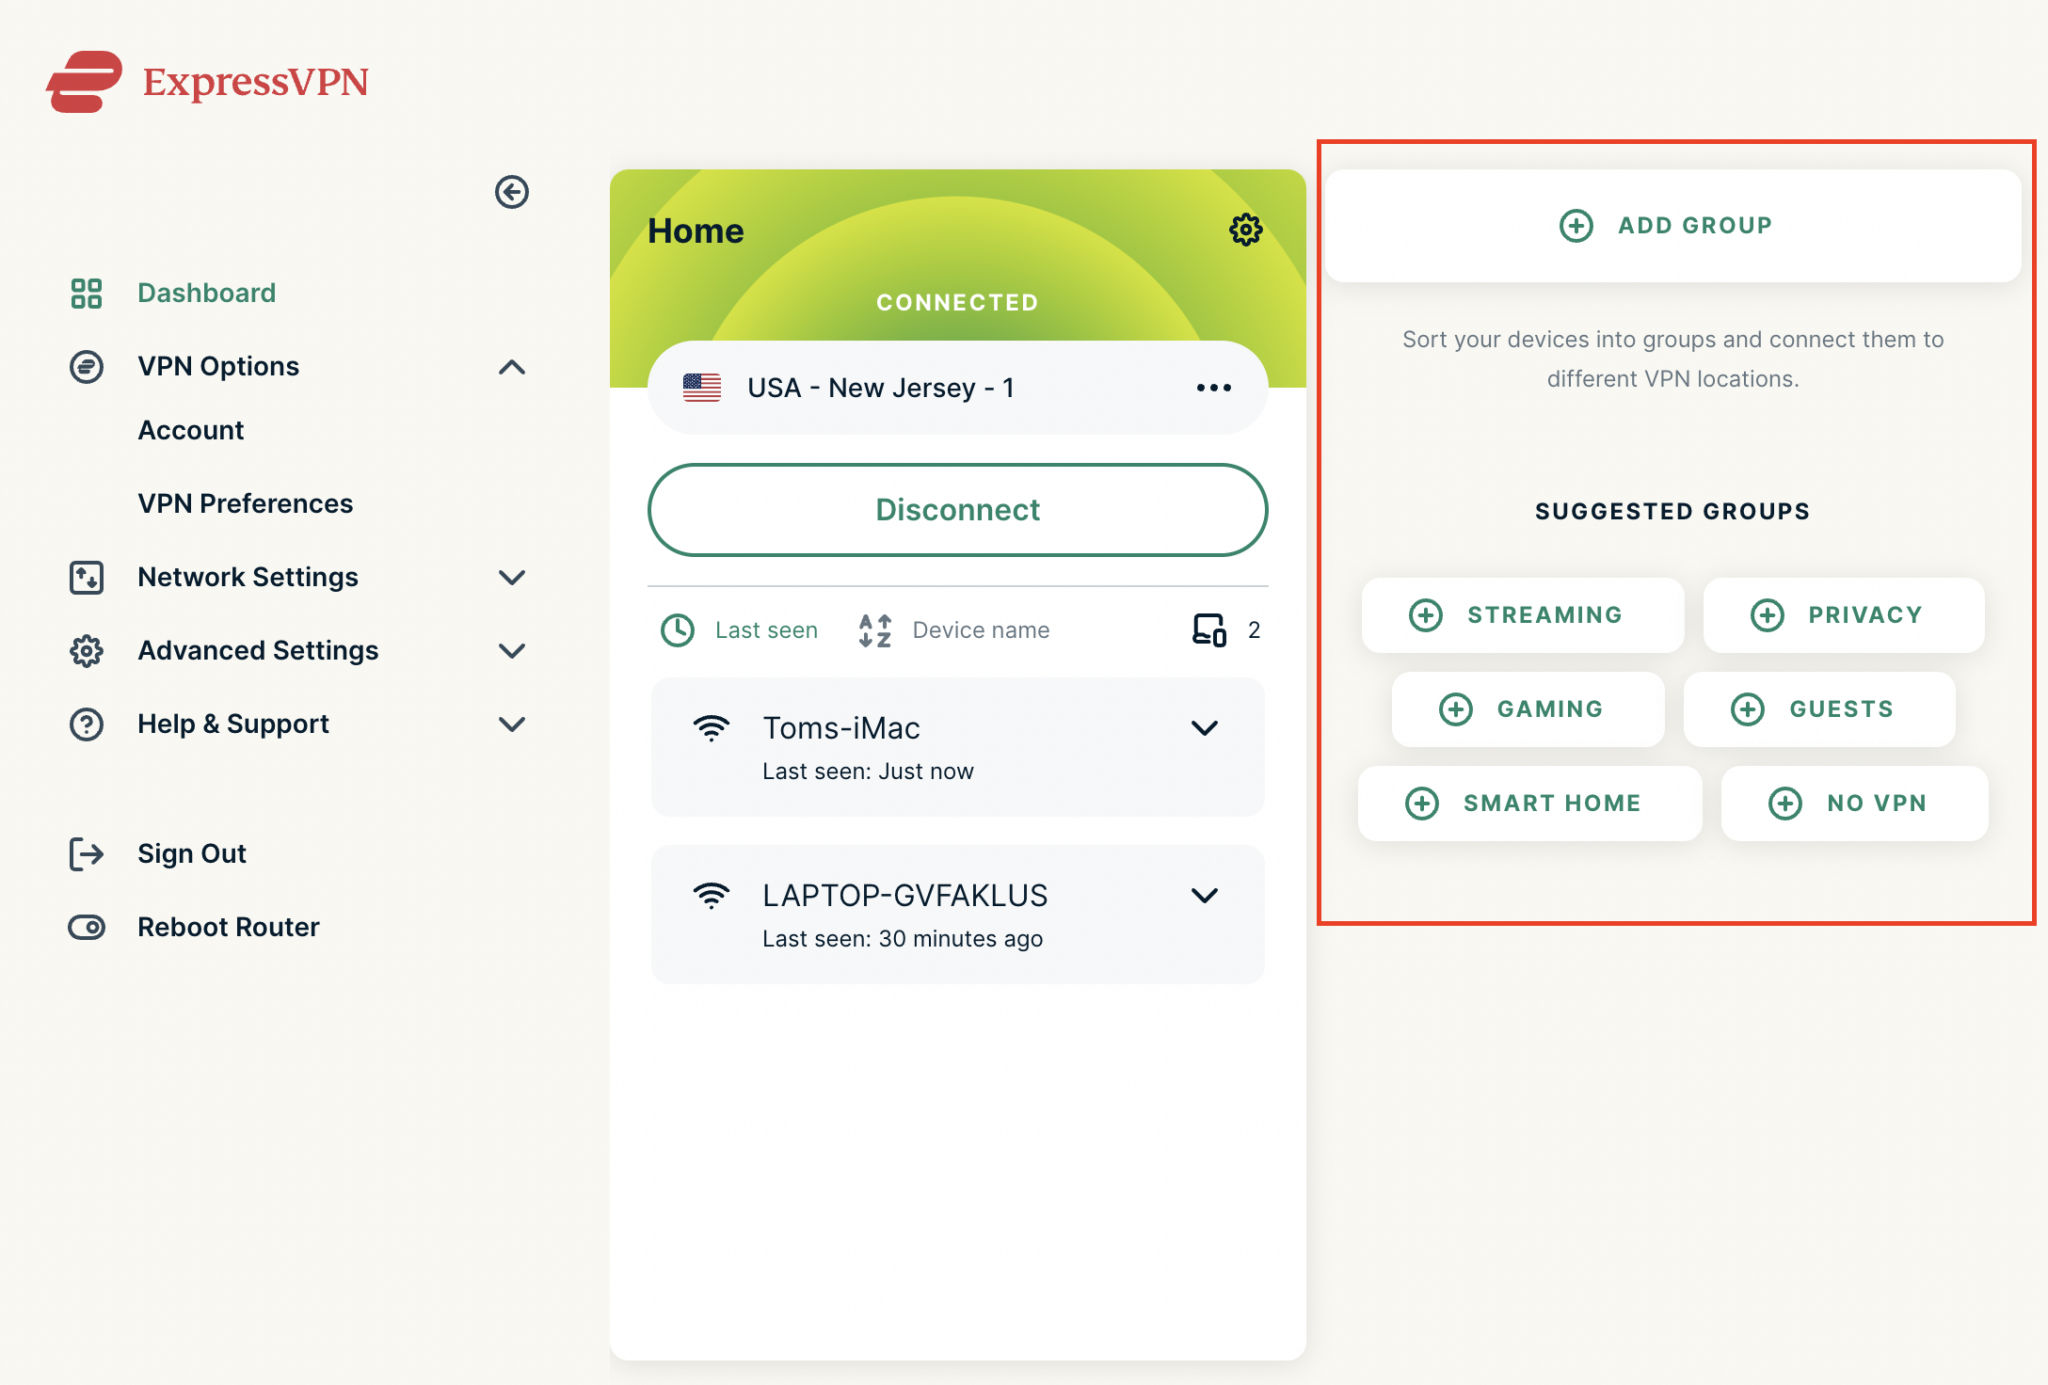Expand the Toms-iMac device details

pos(1204,728)
